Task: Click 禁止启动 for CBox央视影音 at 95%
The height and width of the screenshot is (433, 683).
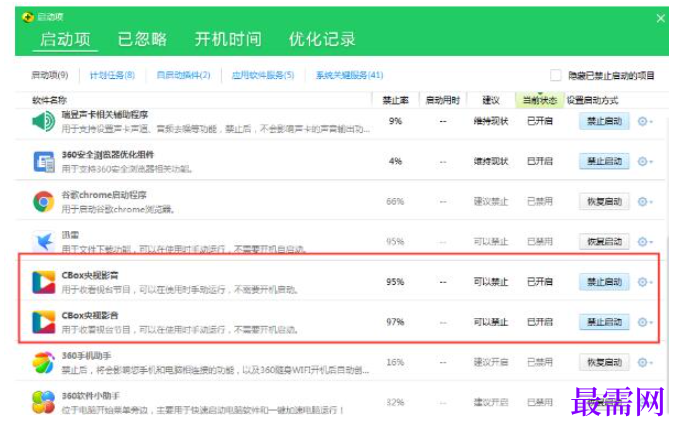Action: point(604,282)
